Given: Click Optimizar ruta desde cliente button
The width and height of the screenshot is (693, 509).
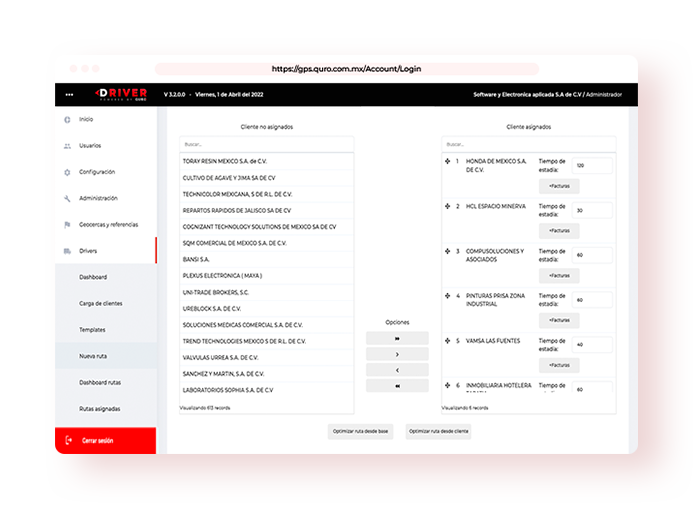Looking at the screenshot, I should (x=438, y=431).
